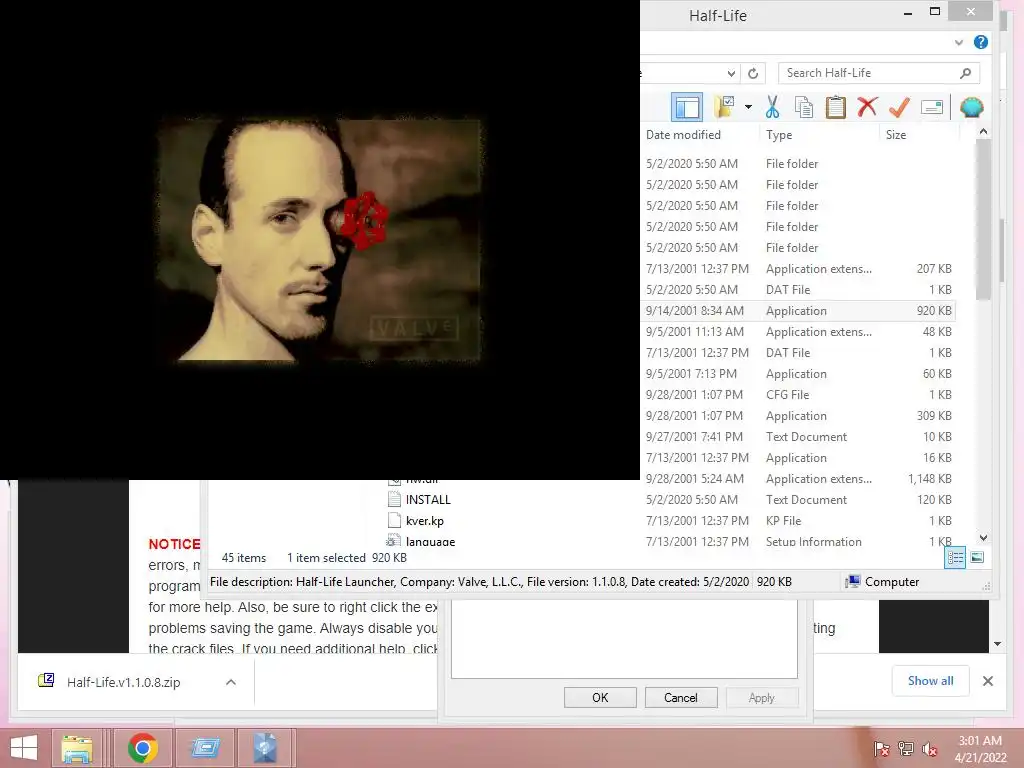Click Show all downloads button
The image size is (1024, 768).
point(930,680)
